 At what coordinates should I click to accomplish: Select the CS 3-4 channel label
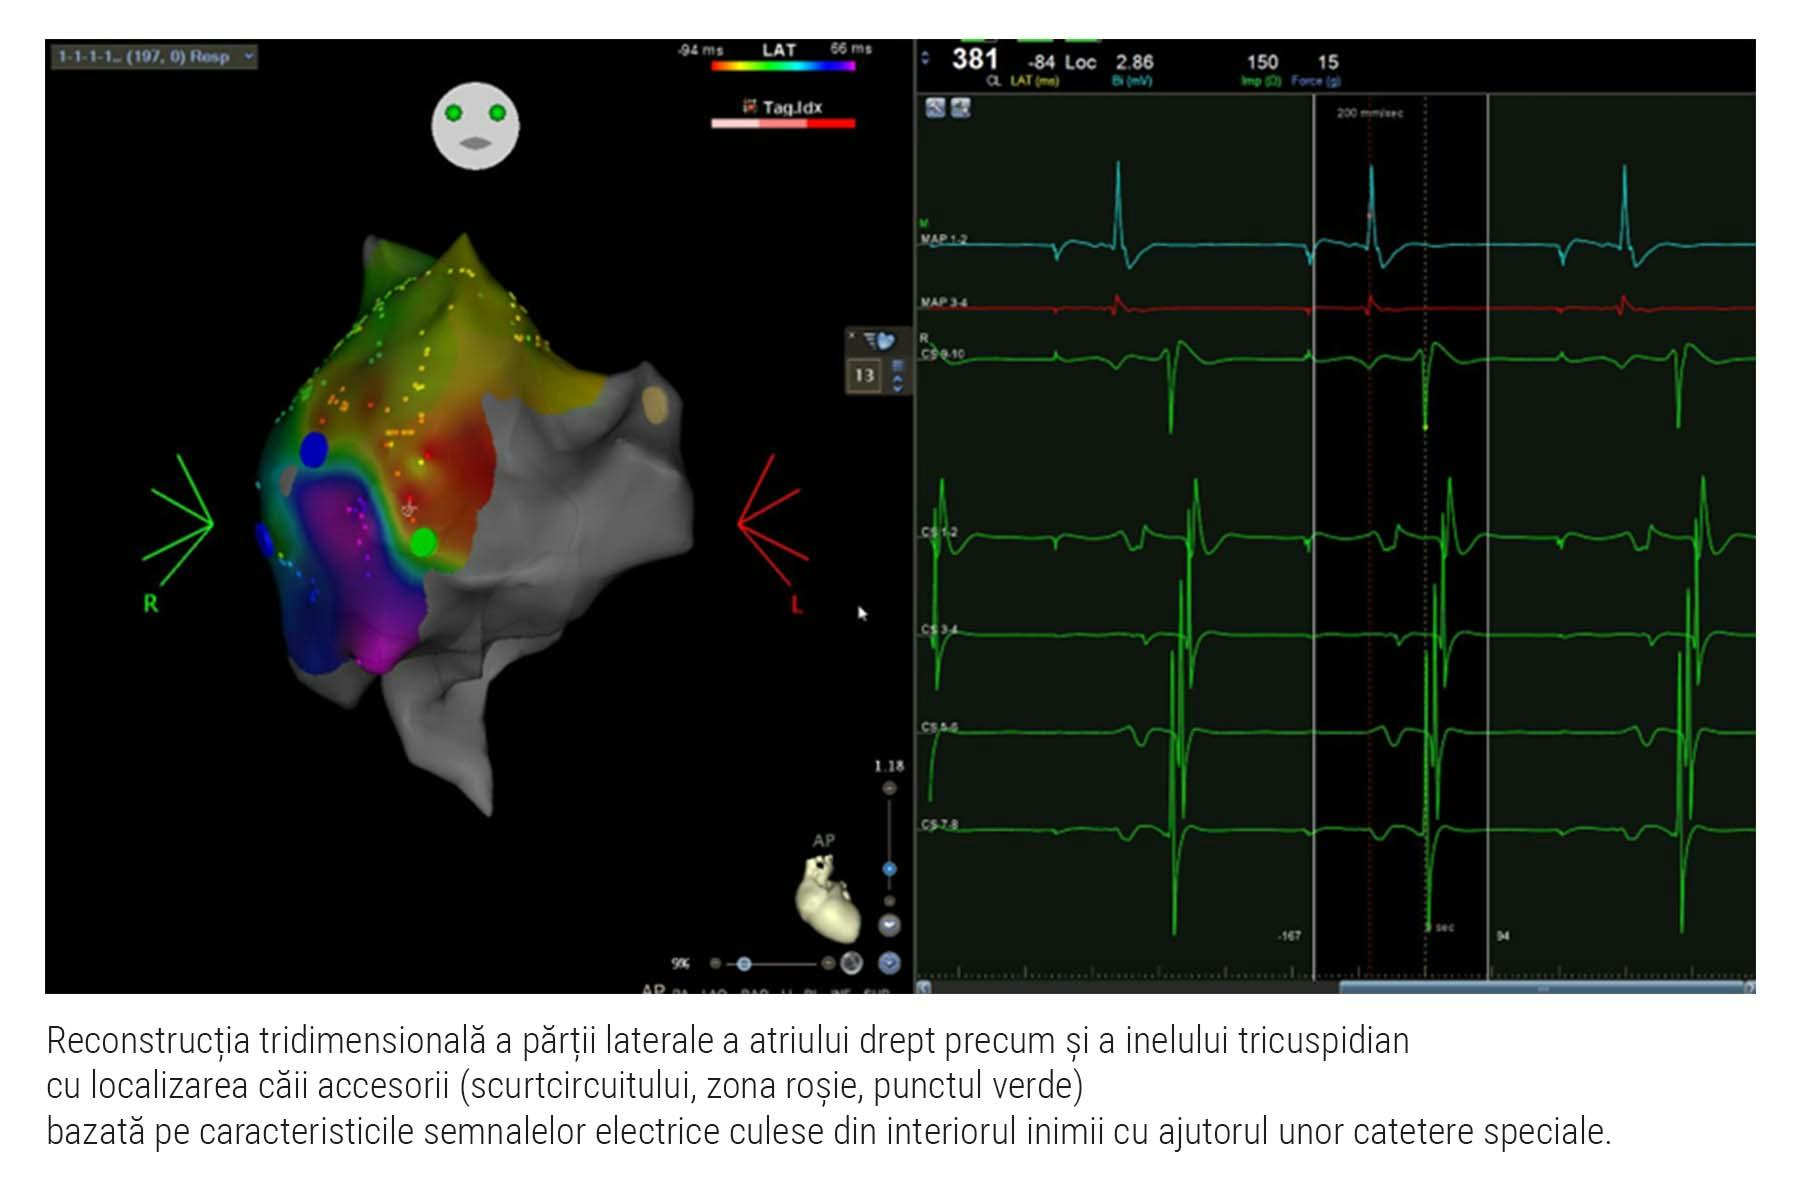pos(939,629)
